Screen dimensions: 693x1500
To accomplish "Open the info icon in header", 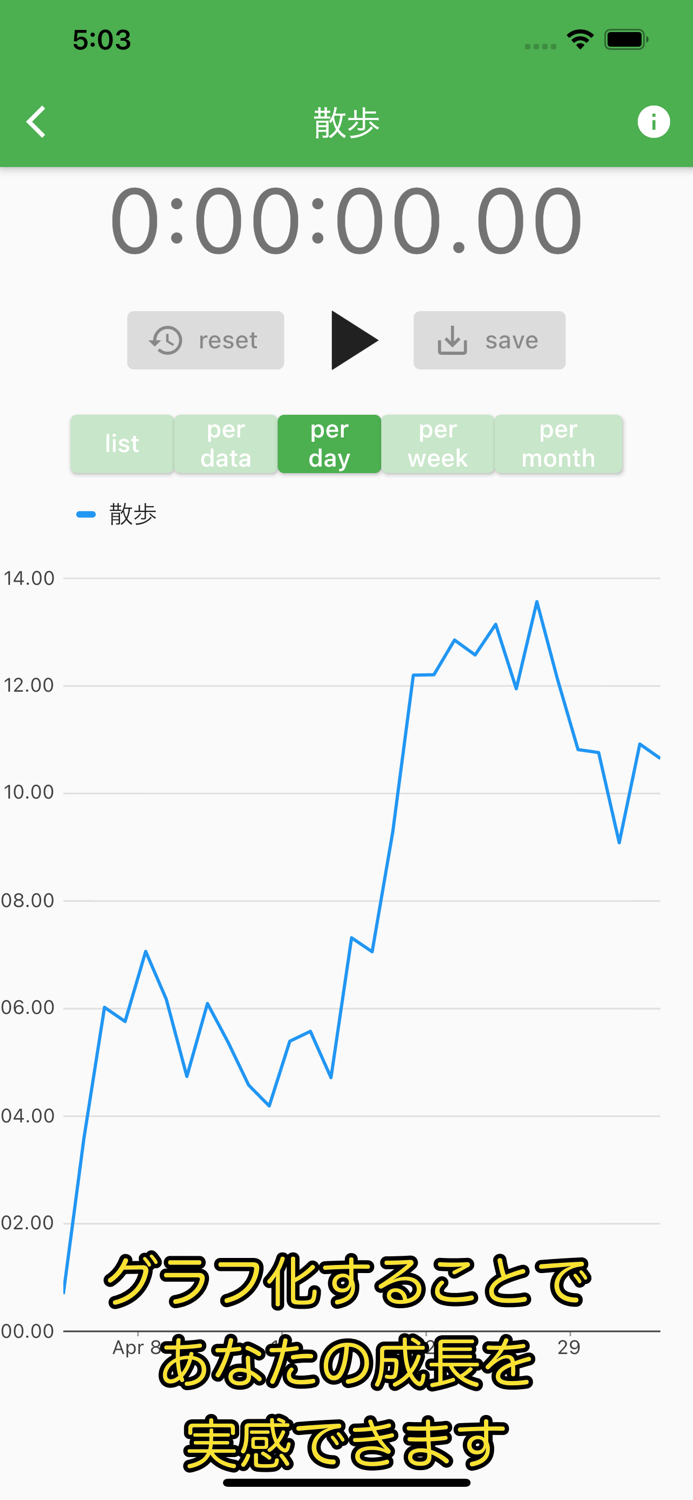I will pyautogui.click(x=653, y=122).
